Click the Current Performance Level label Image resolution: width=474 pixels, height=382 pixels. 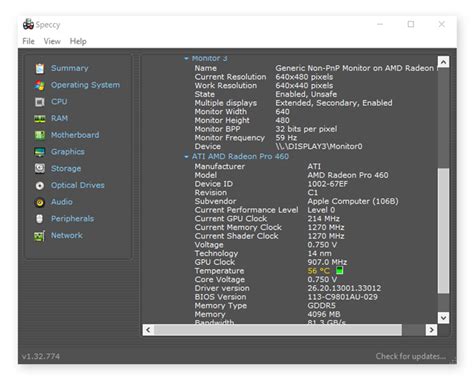tap(246, 210)
